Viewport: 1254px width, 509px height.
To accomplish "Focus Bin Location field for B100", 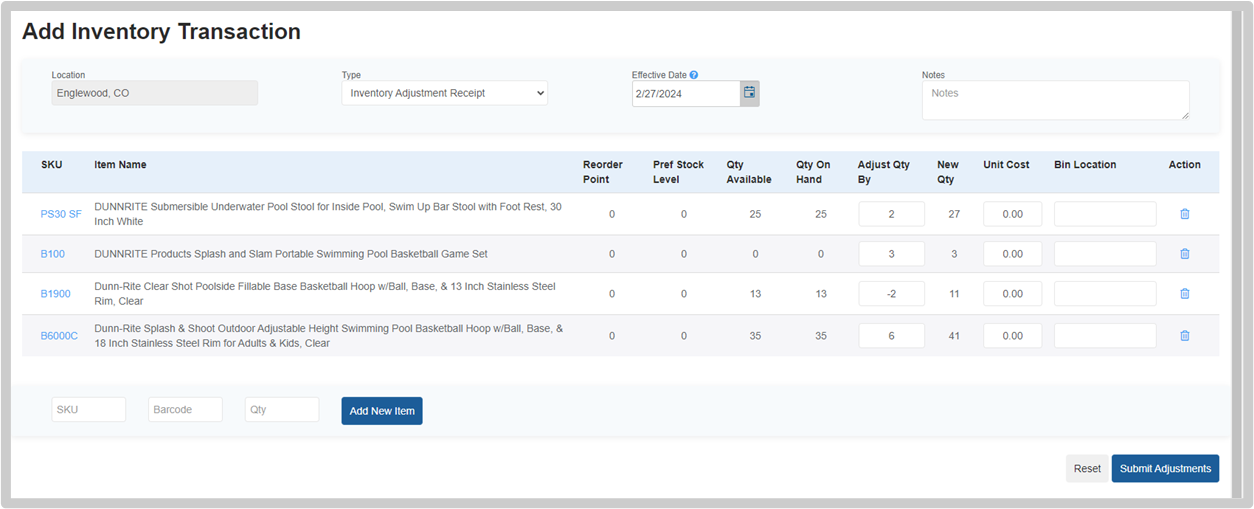I will tap(1105, 254).
